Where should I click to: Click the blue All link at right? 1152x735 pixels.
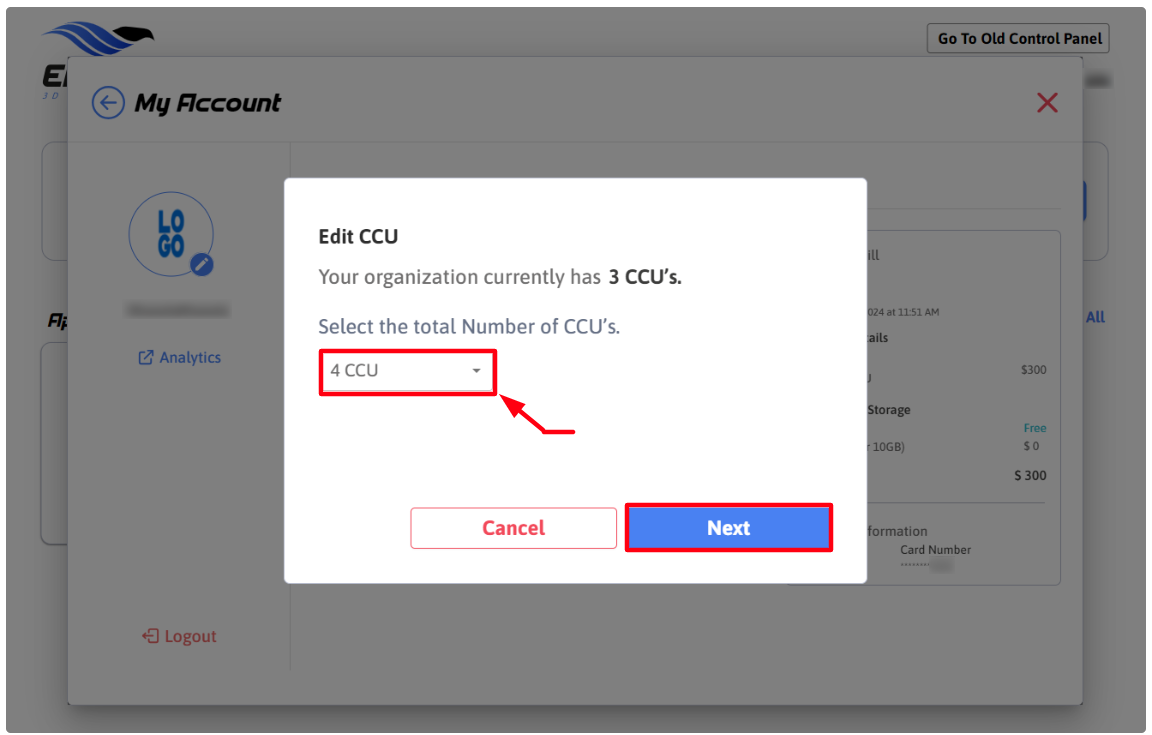1095,317
